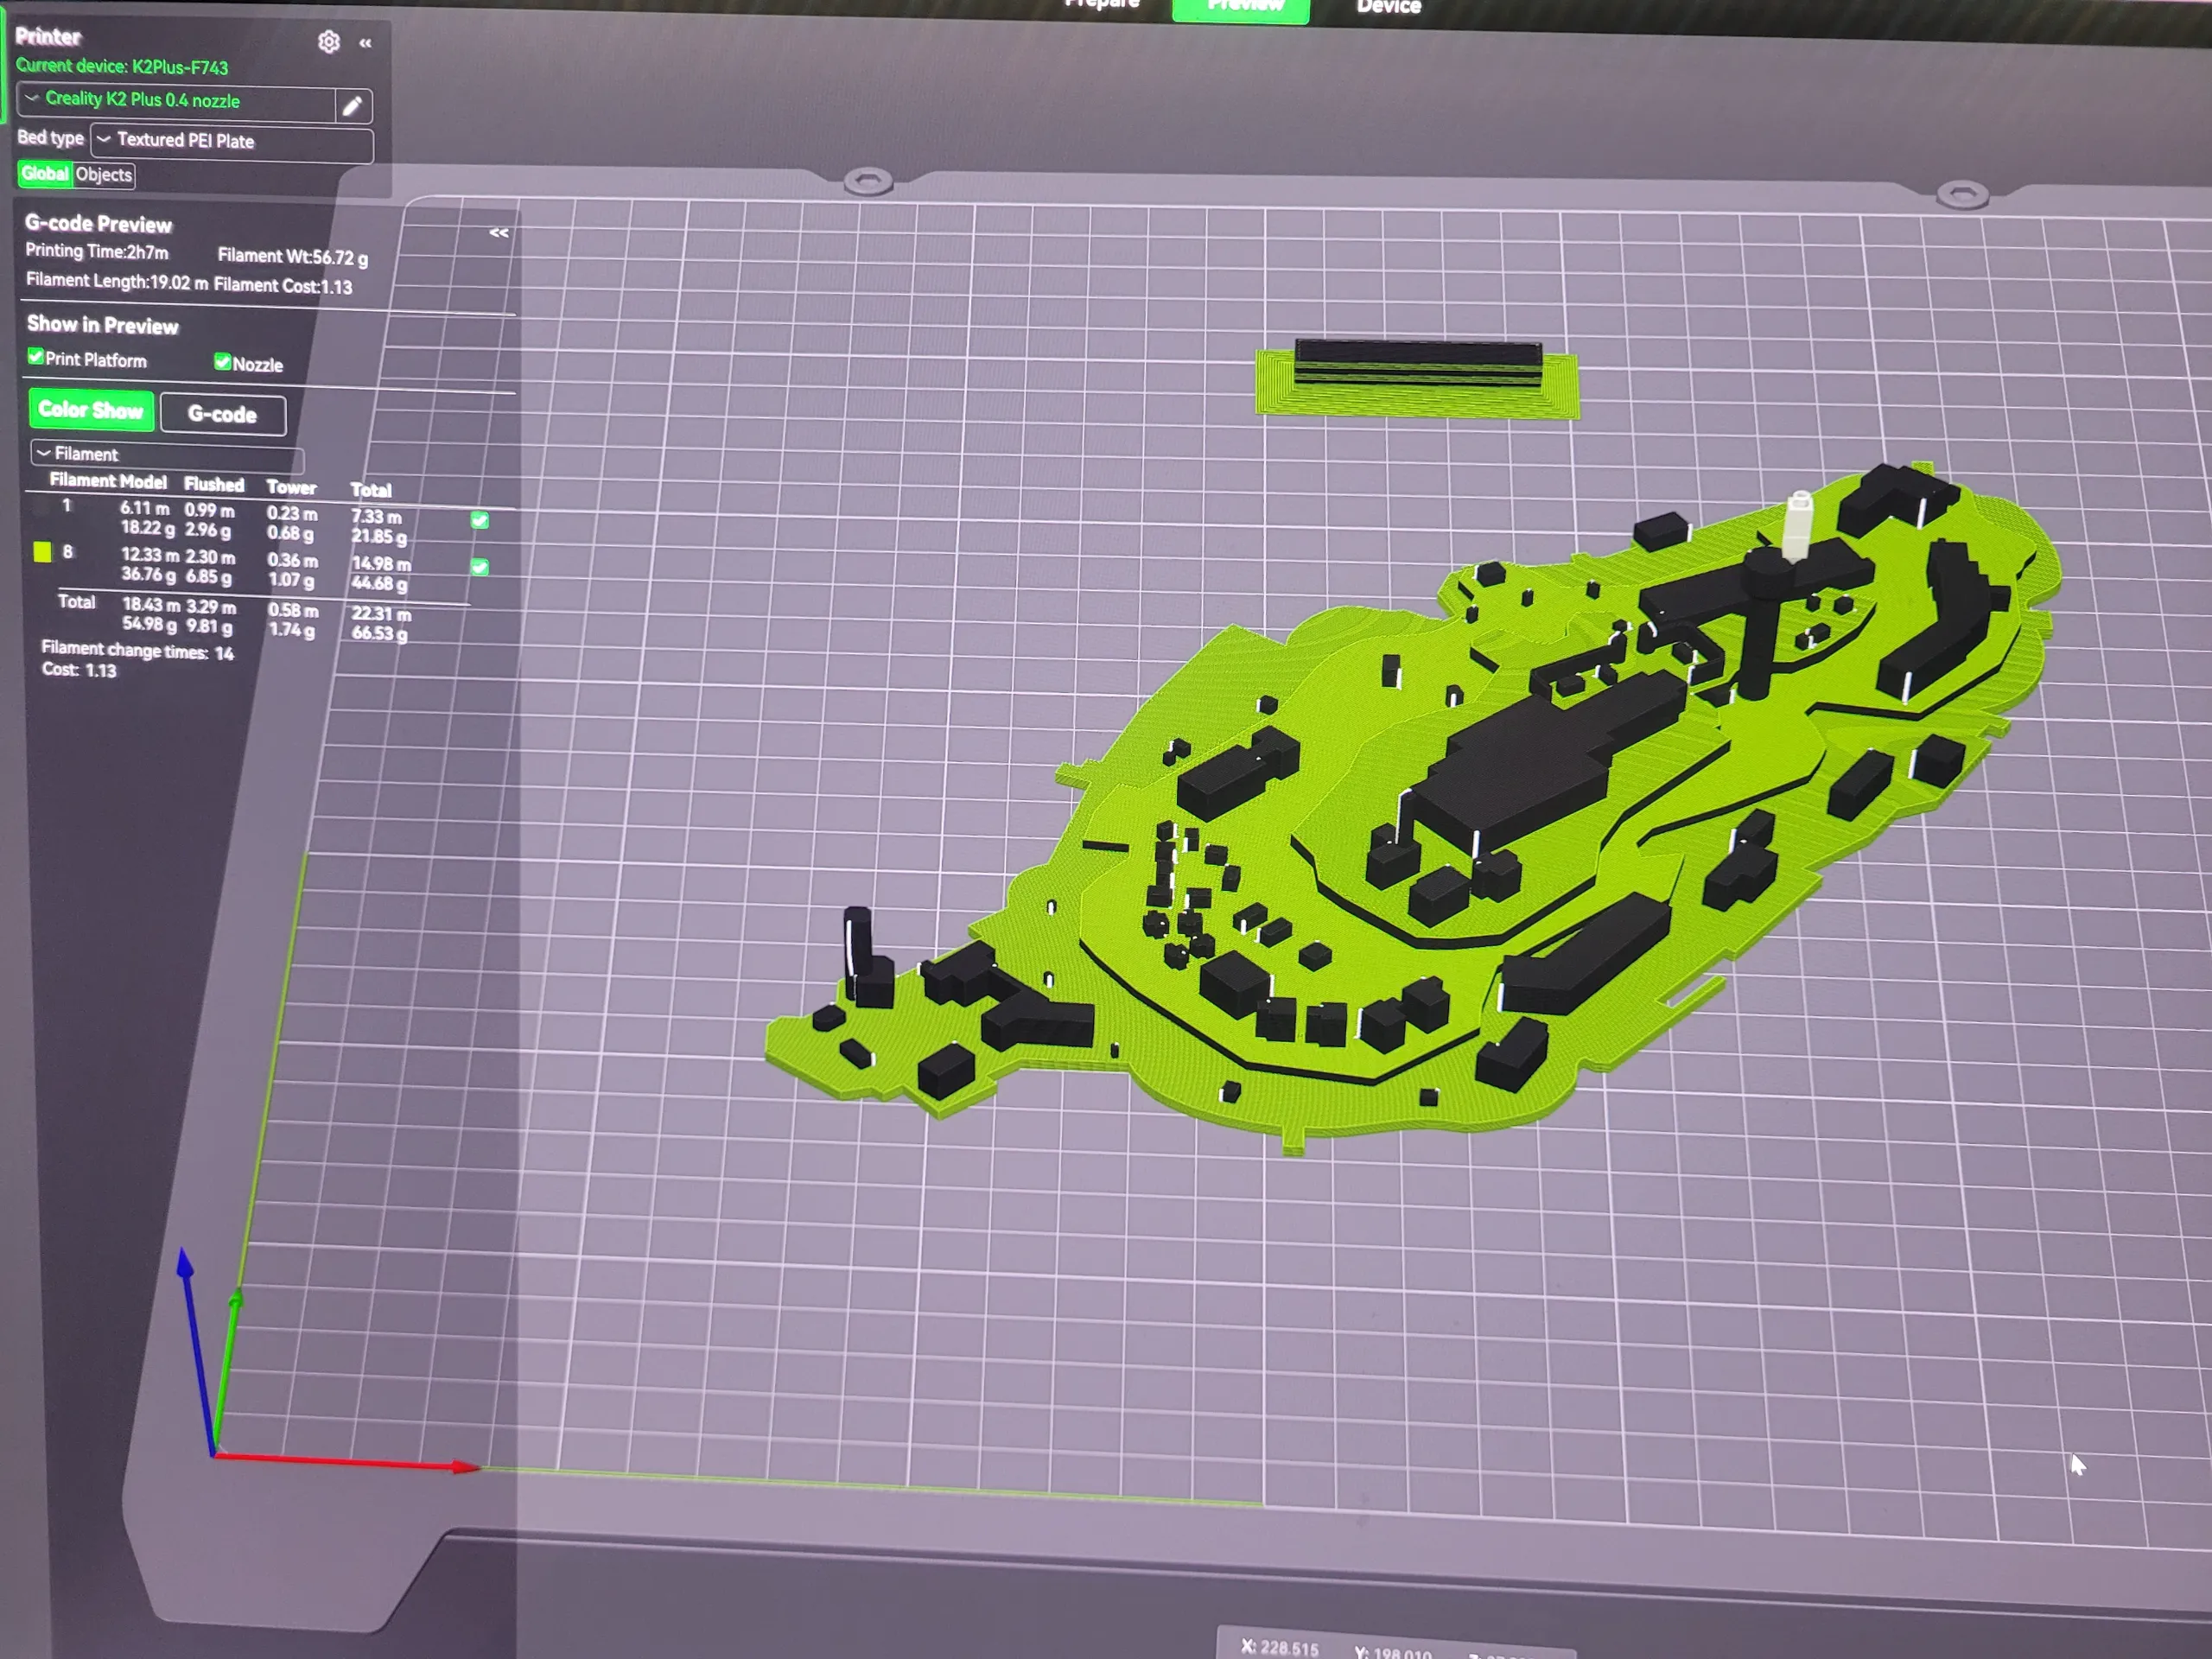Switch preview mode to G-code
Image resolution: width=2212 pixels, height=1659 pixels.
click(222, 414)
